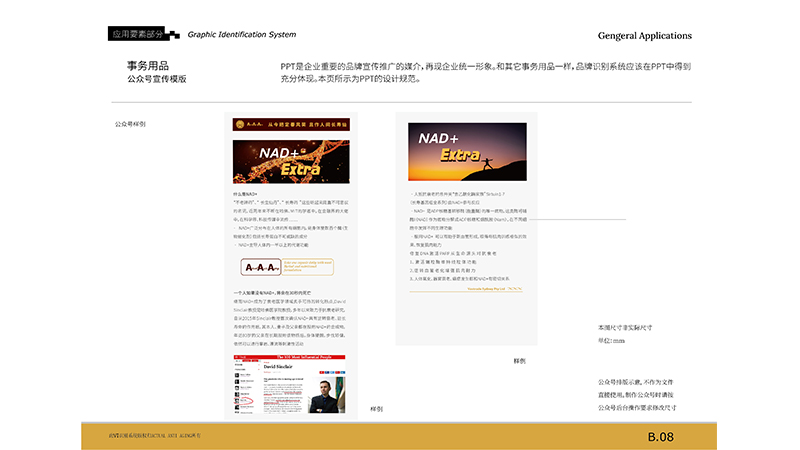The width and height of the screenshot is (800, 450).
Task: Open the NAD+ Extra DNA helix banner image
Action: tap(291, 162)
